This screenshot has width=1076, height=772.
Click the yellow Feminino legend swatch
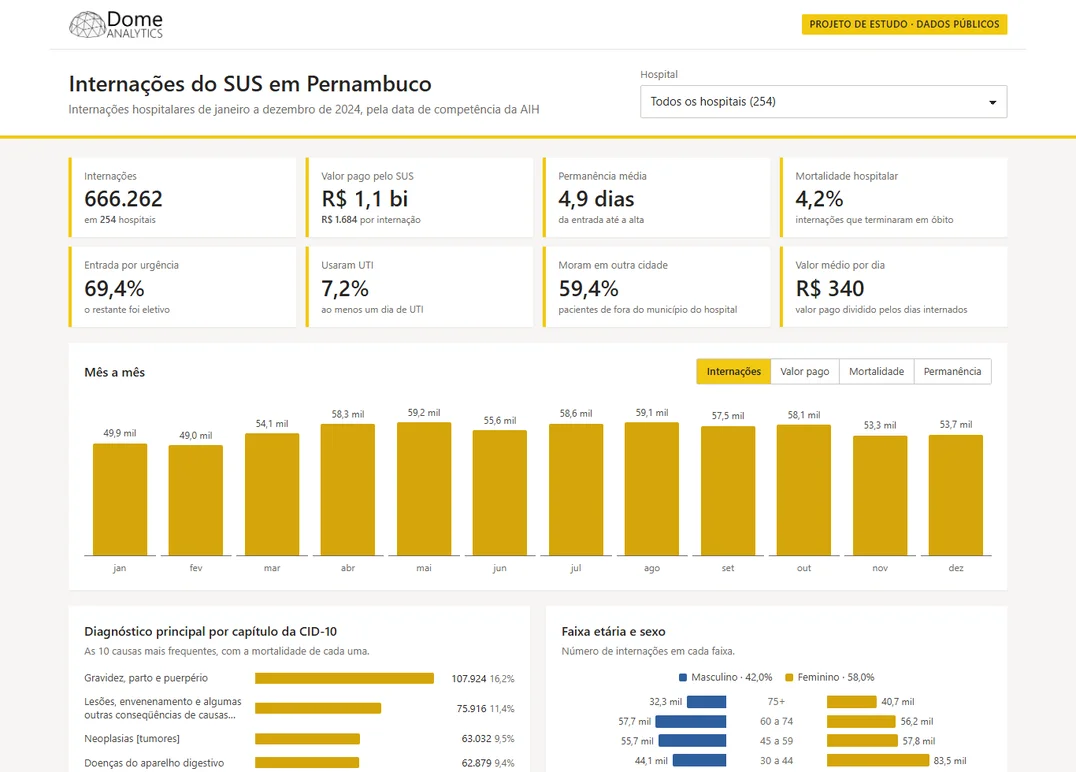789,677
